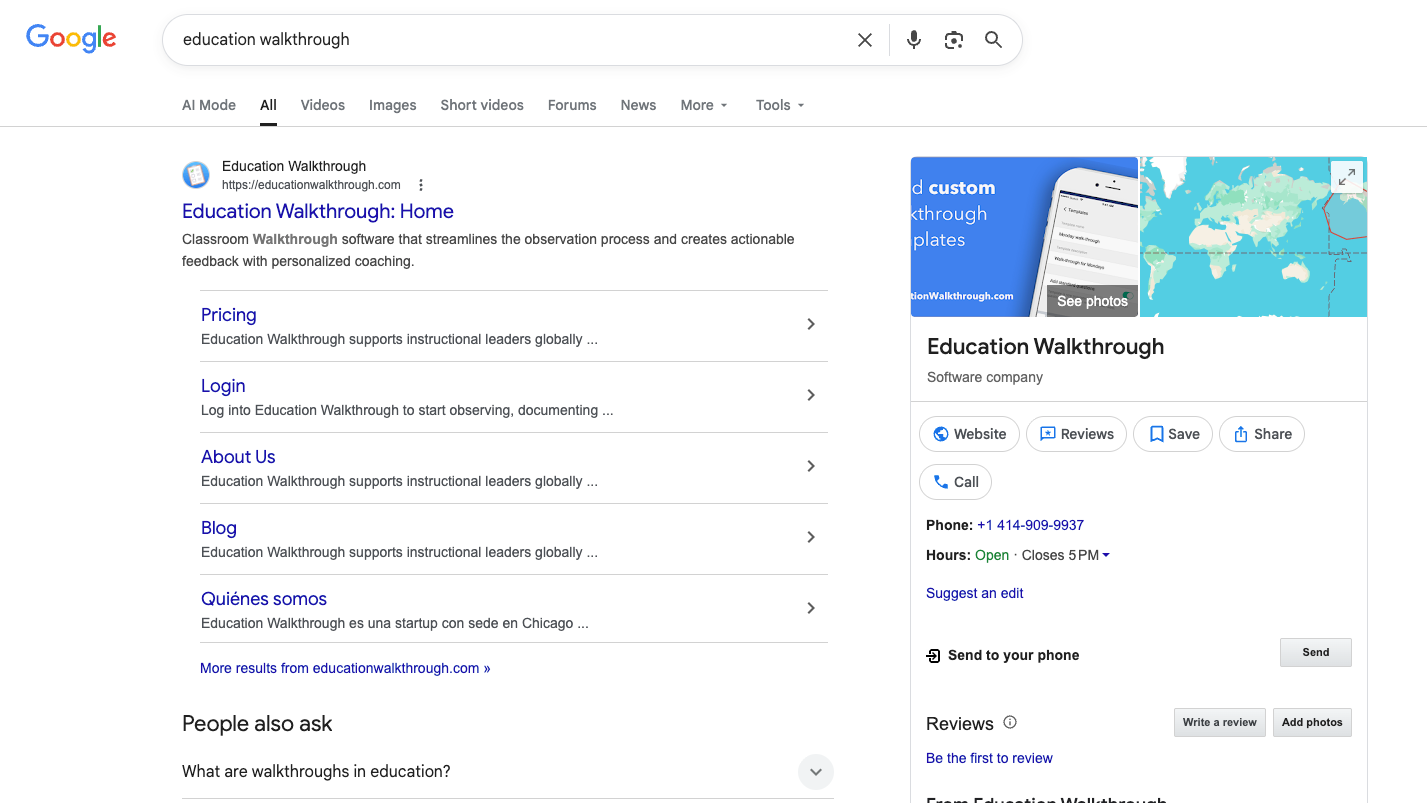Click the info icon next to Reviews
This screenshot has width=1427, height=803.
1010,722
